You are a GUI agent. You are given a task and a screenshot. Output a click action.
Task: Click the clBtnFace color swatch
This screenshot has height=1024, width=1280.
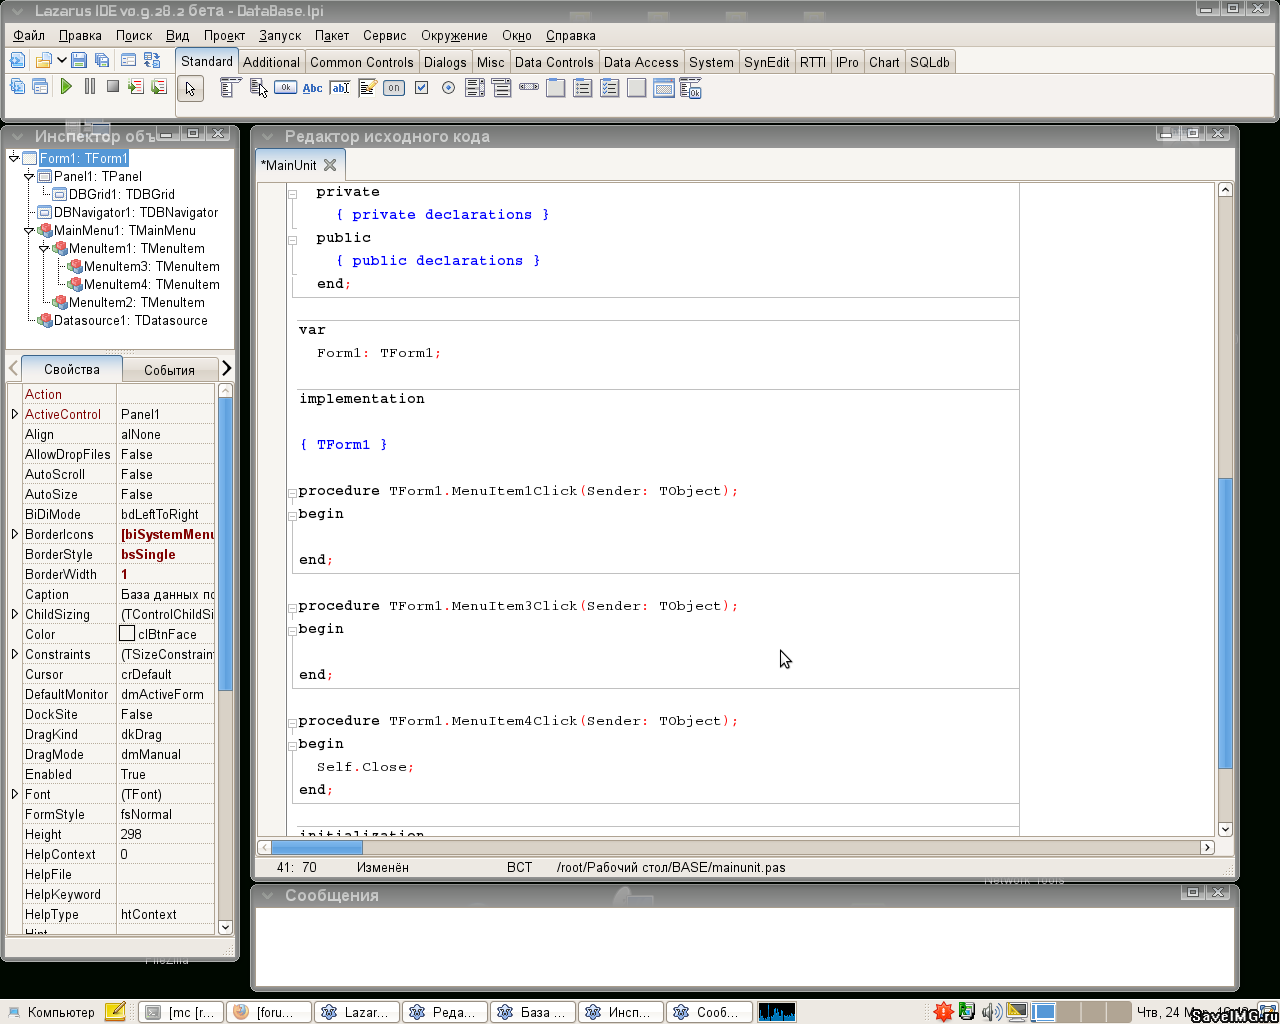pyautogui.click(x=127, y=634)
